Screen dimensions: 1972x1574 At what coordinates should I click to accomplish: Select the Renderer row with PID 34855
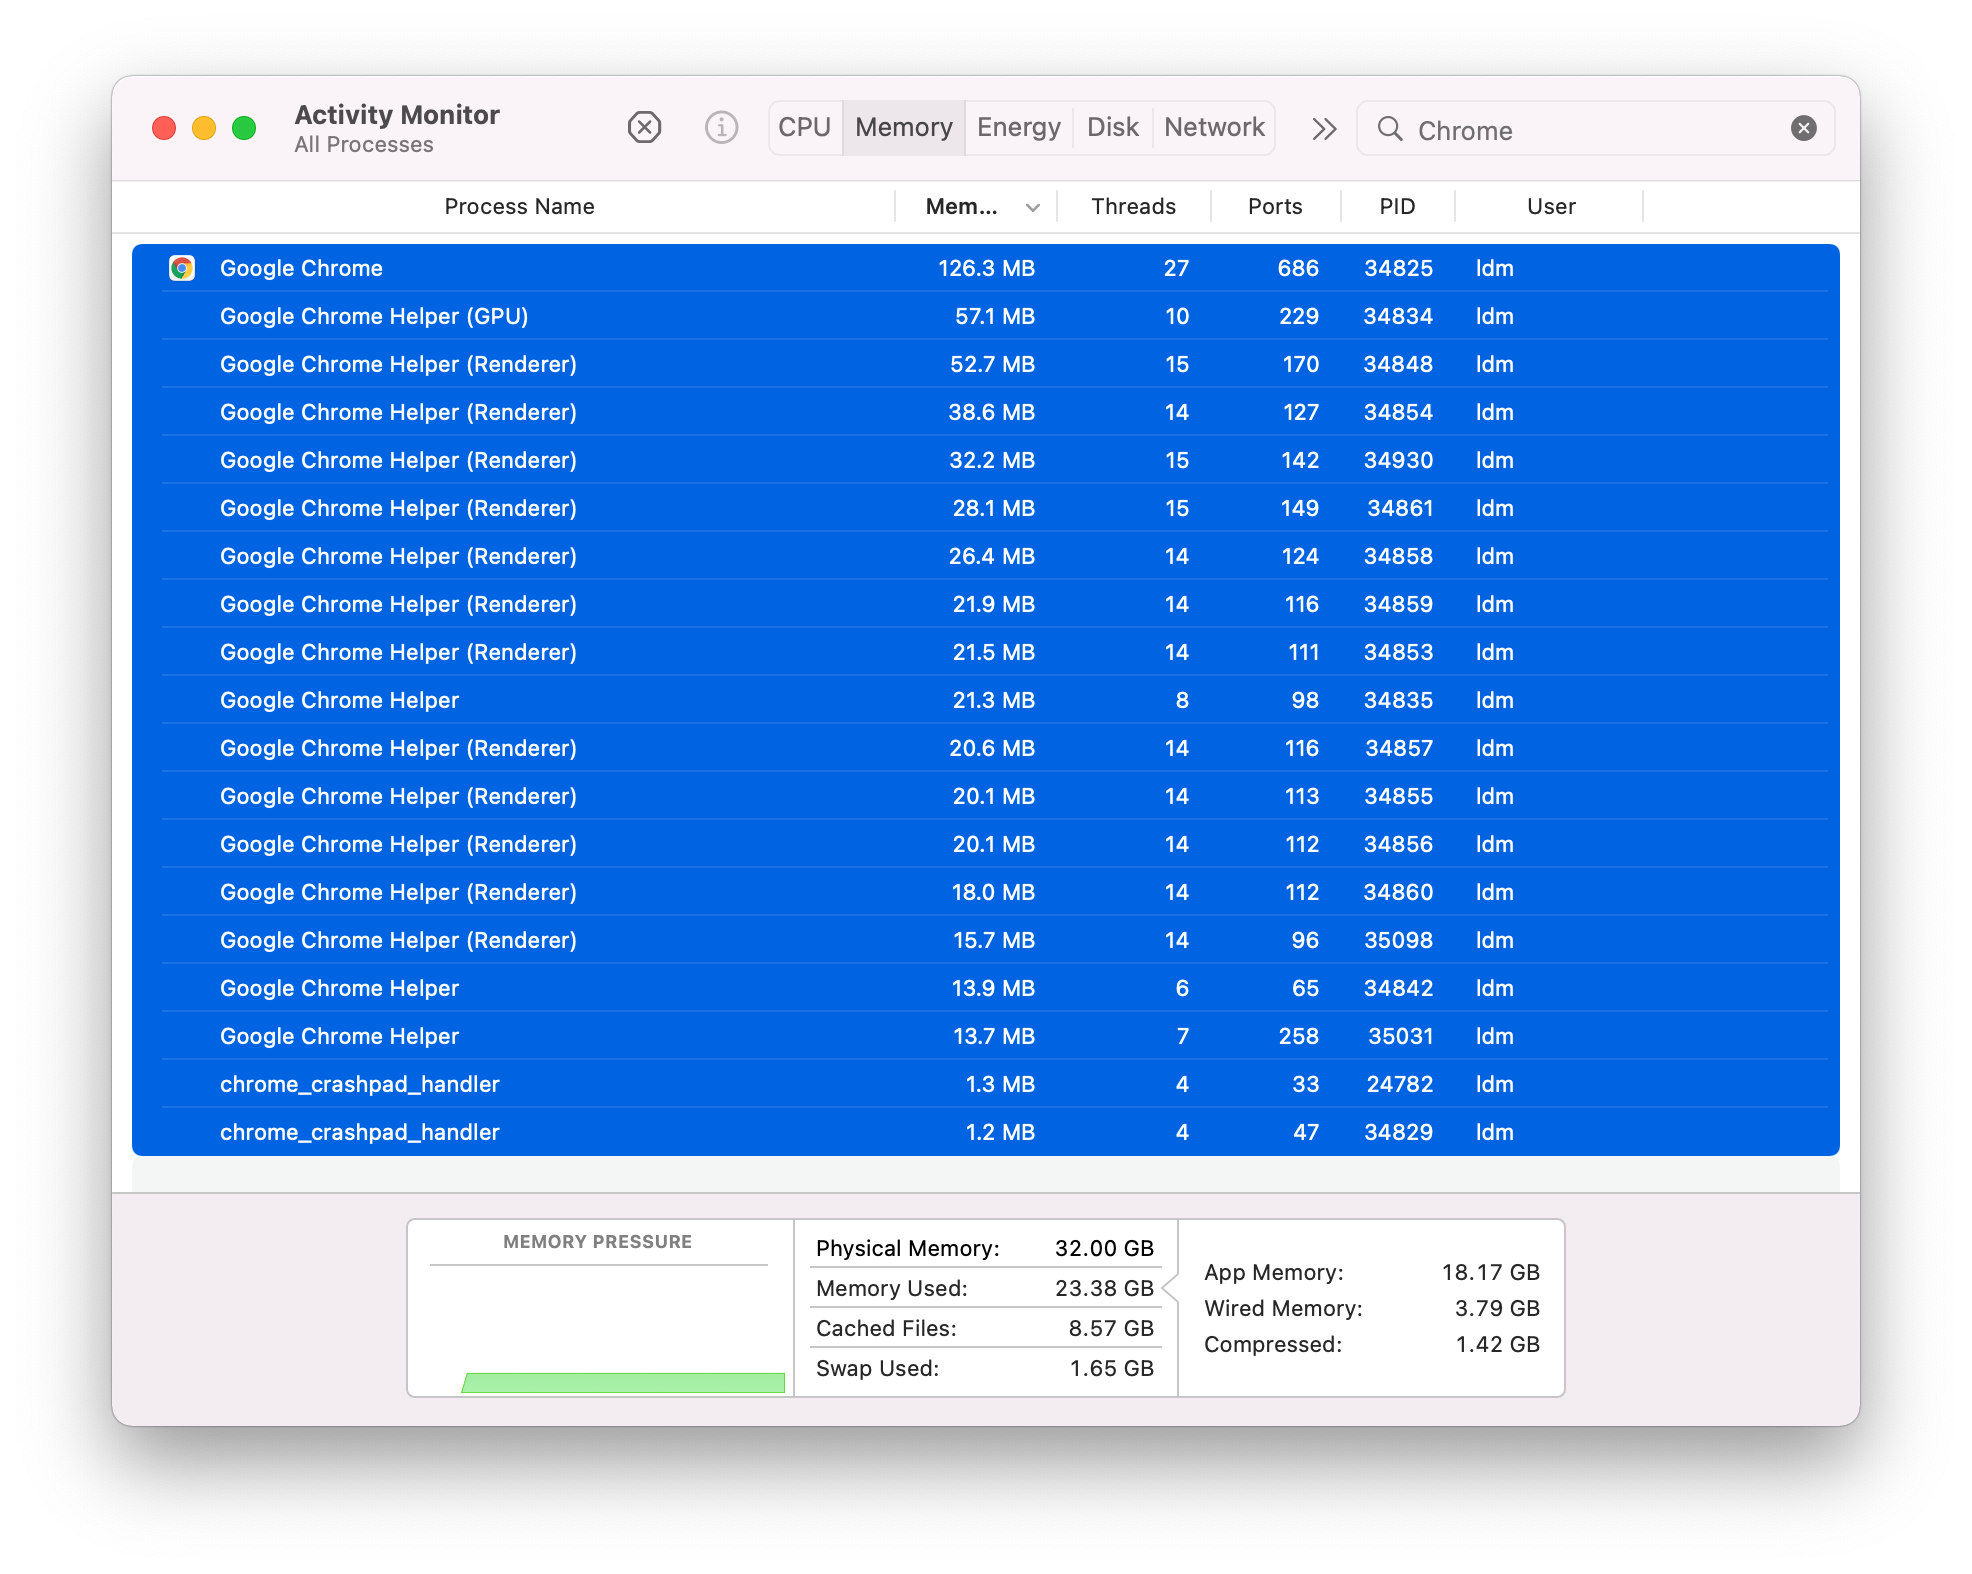click(986, 796)
